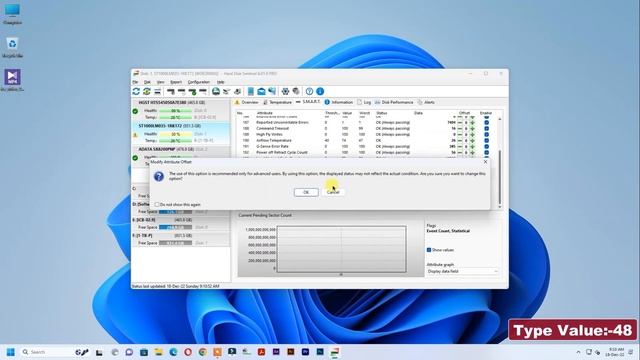Click the HGST disk green health bar
640x360 pixels.
click(176, 111)
